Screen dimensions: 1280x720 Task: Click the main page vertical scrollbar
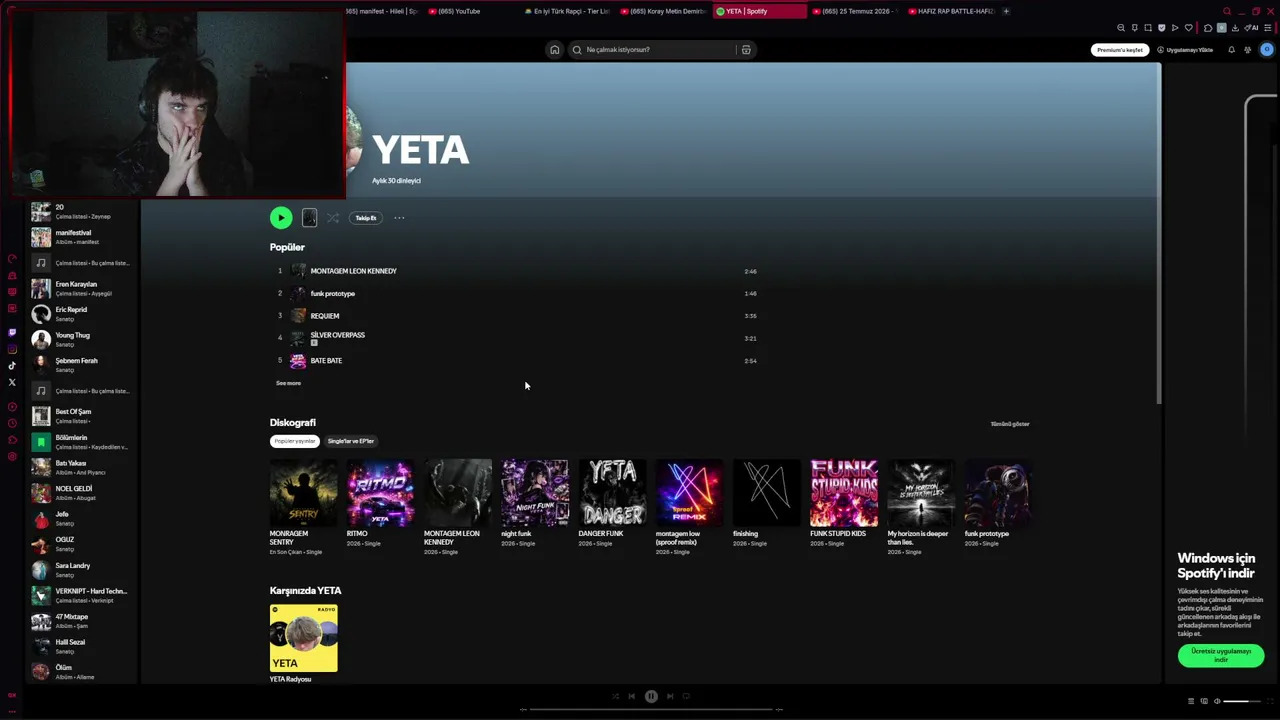(x=1159, y=235)
